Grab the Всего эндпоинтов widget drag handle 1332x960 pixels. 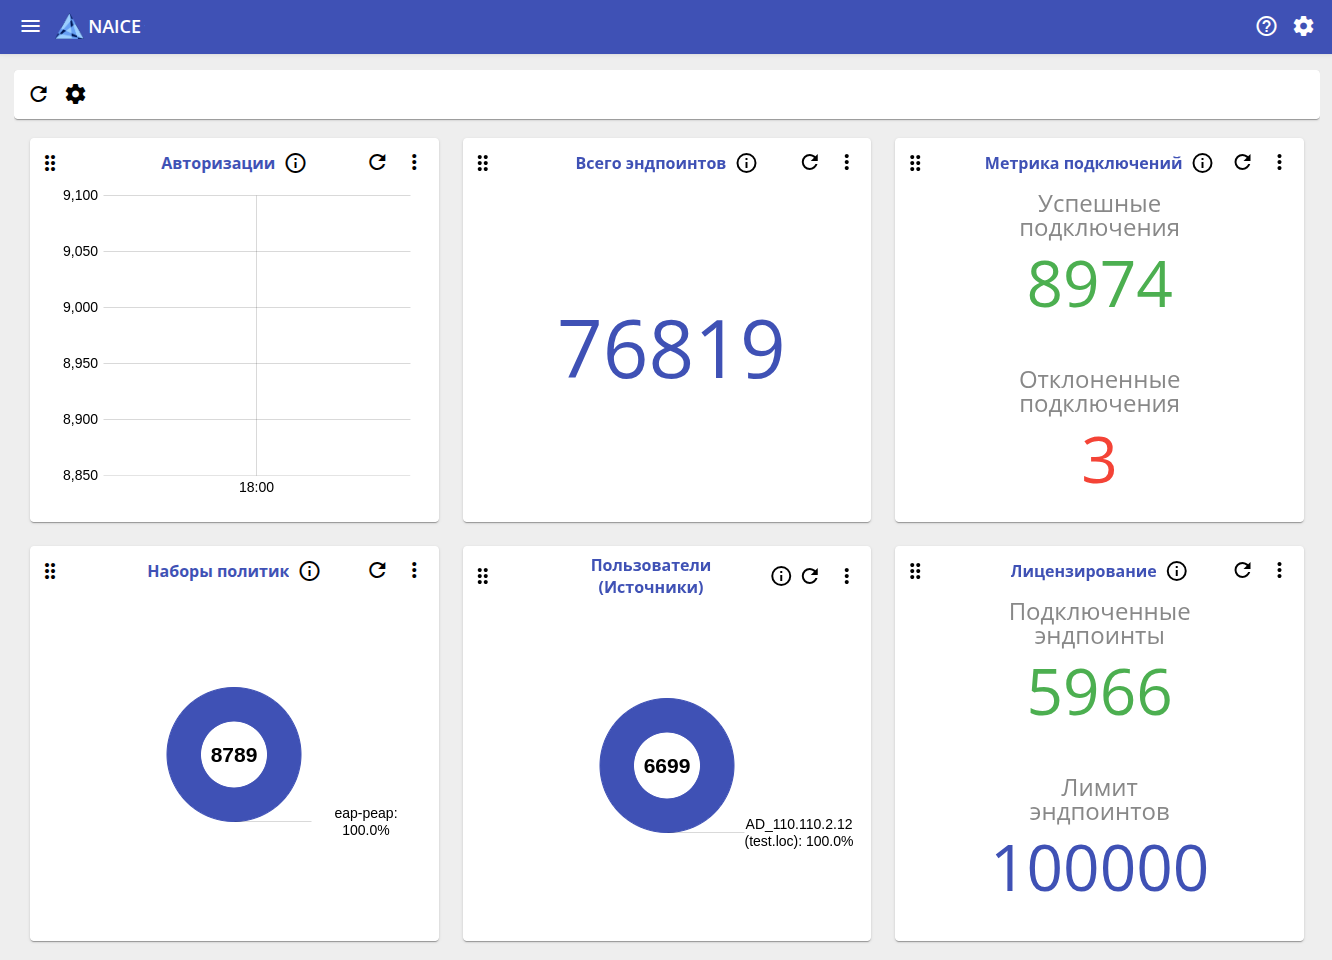483,163
